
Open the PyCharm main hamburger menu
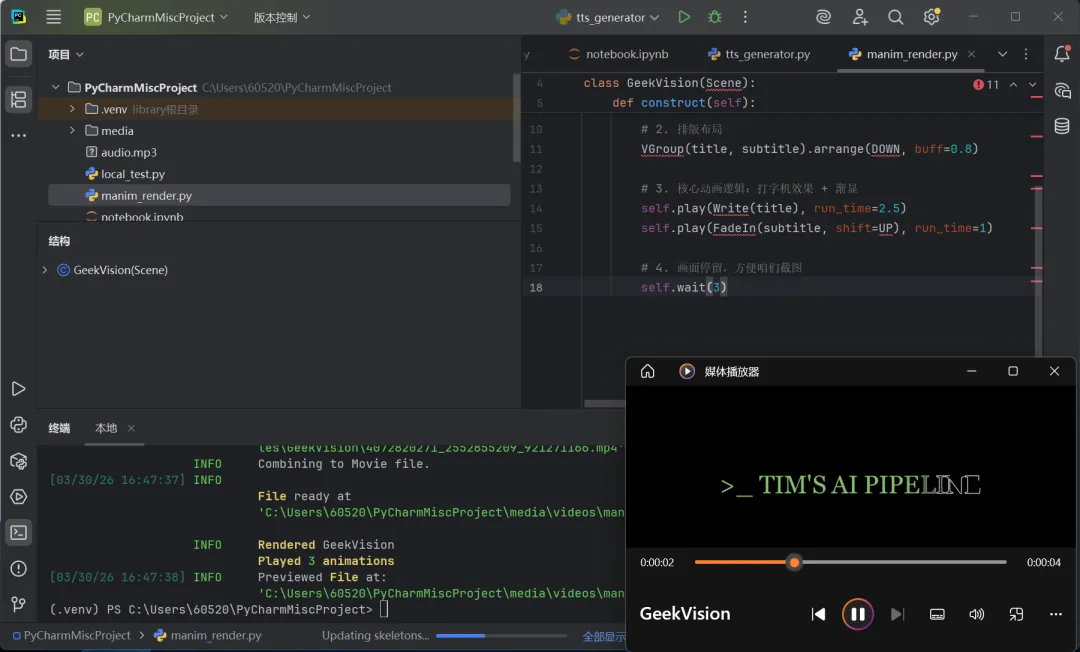click(x=54, y=17)
